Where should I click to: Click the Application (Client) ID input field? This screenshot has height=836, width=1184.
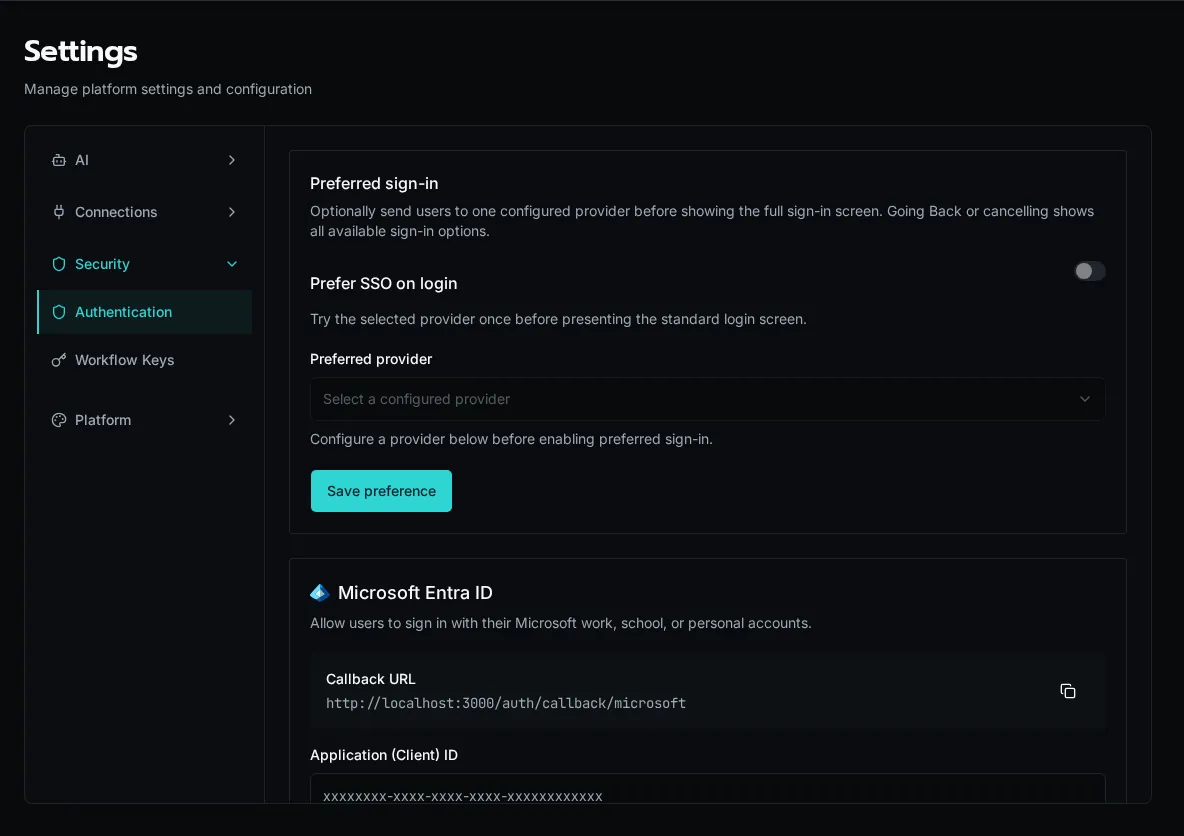(x=708, y=789)
